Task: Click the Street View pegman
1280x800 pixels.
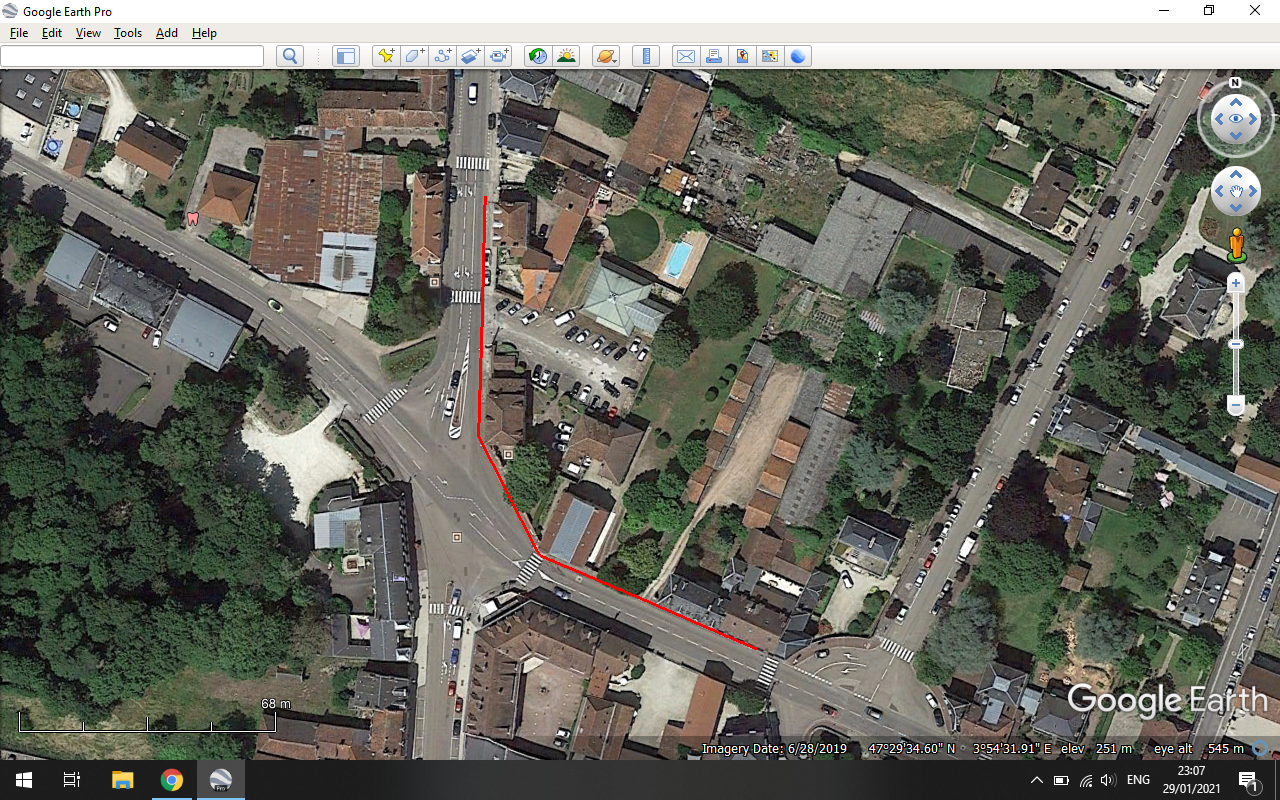Action: tap(1236, 244)
